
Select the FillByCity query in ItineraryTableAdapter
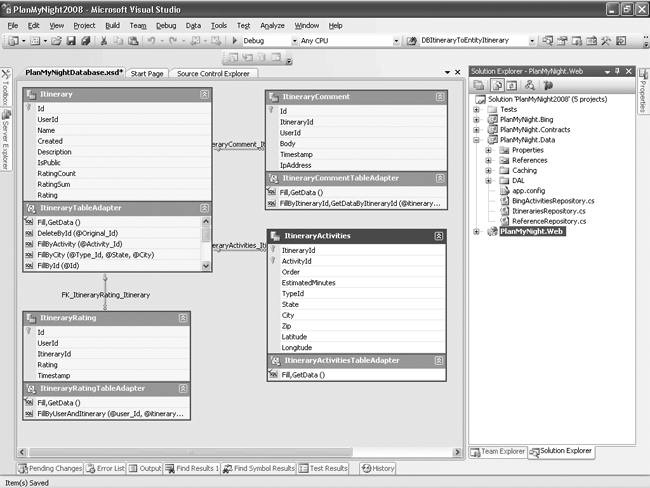[113, 255]
